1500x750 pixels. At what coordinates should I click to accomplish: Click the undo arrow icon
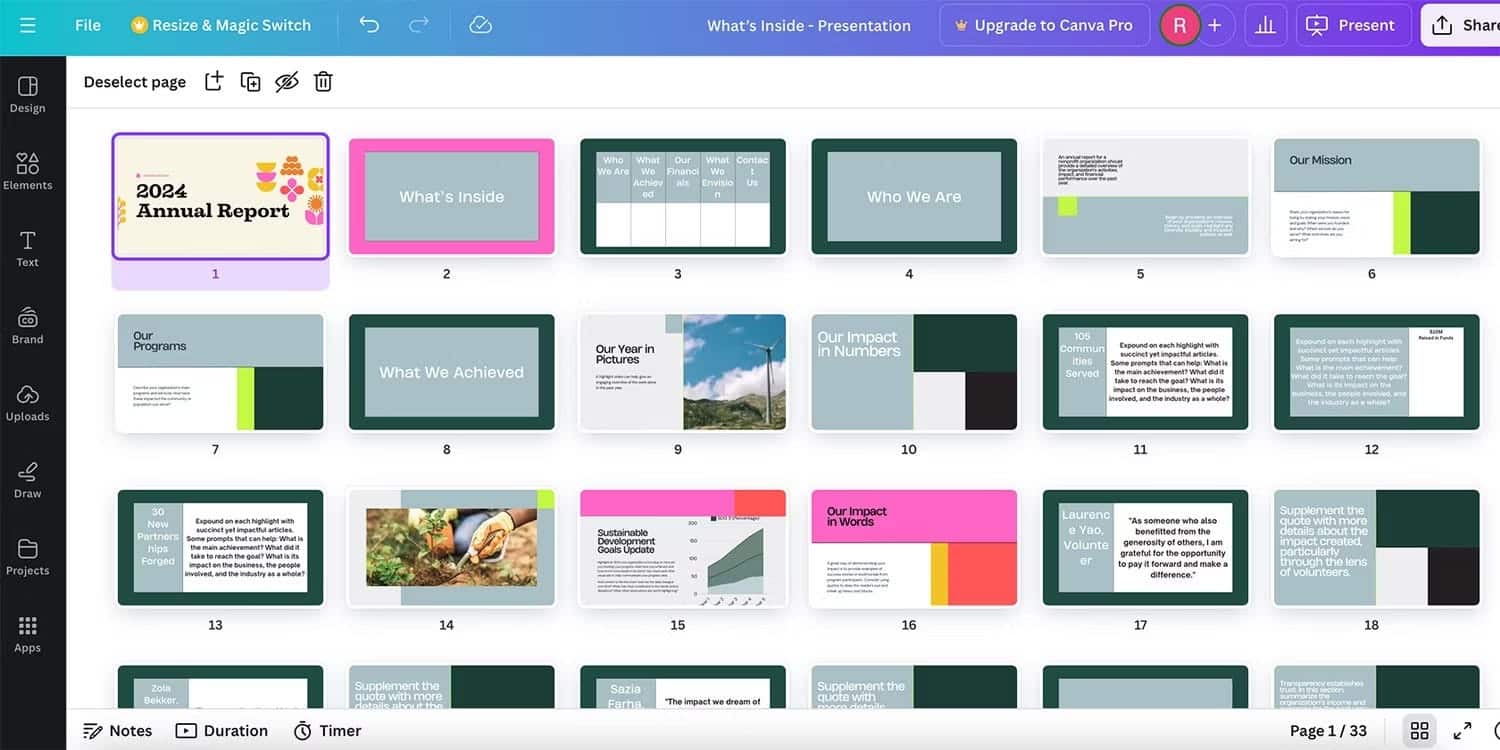(x=369, y=25)
